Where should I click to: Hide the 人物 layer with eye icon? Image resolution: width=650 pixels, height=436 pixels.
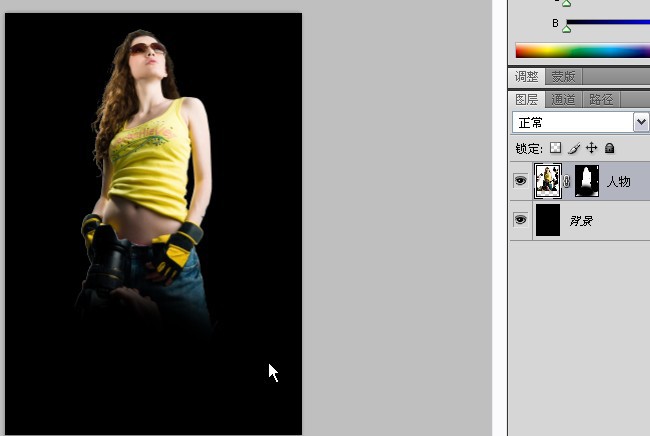521,181
